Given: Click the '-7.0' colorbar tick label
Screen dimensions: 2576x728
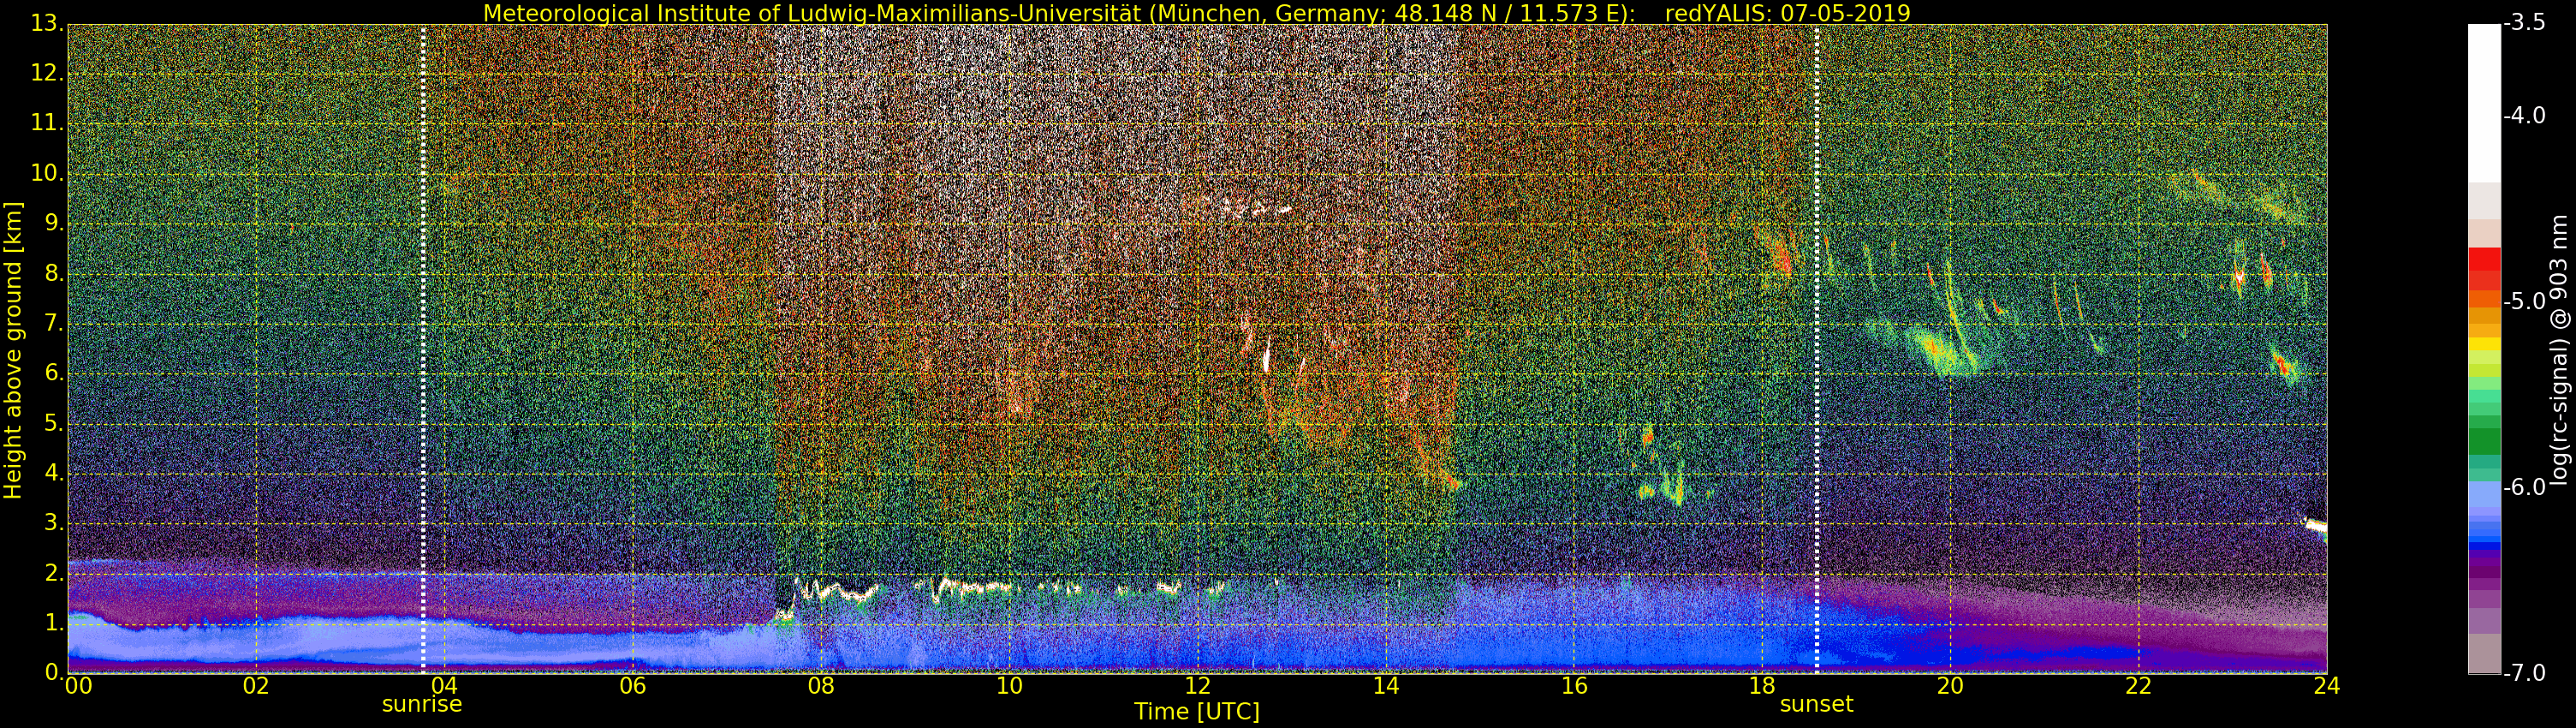Looking at the screenshot, I should (x=2525, y=673).
